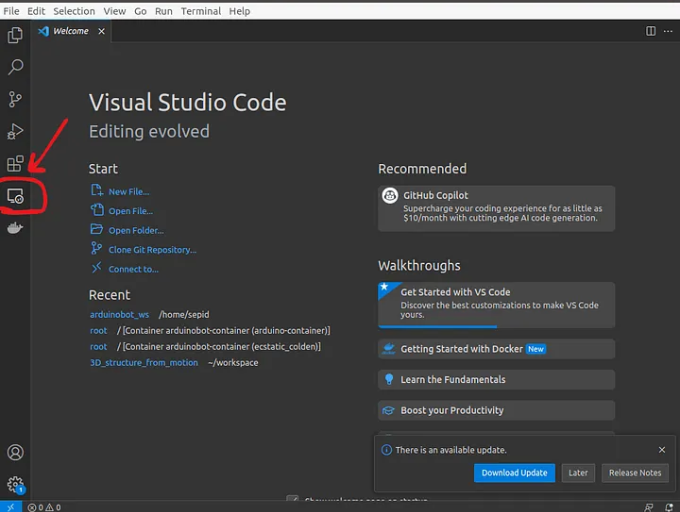Open the Accounts menu icon

pos(15,452)
